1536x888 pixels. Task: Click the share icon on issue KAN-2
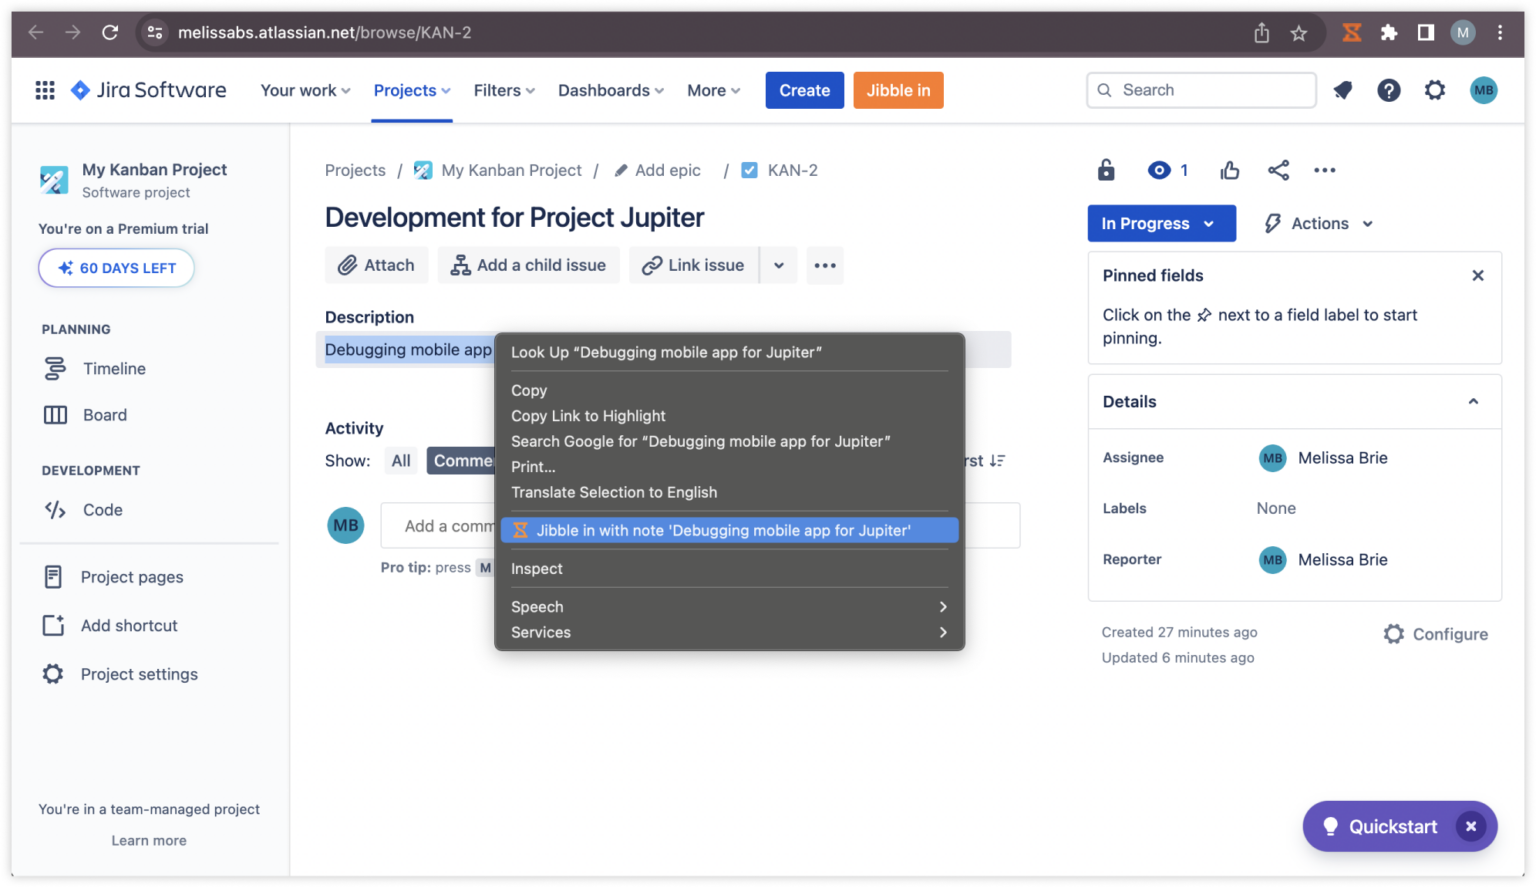pos(1278,170)
